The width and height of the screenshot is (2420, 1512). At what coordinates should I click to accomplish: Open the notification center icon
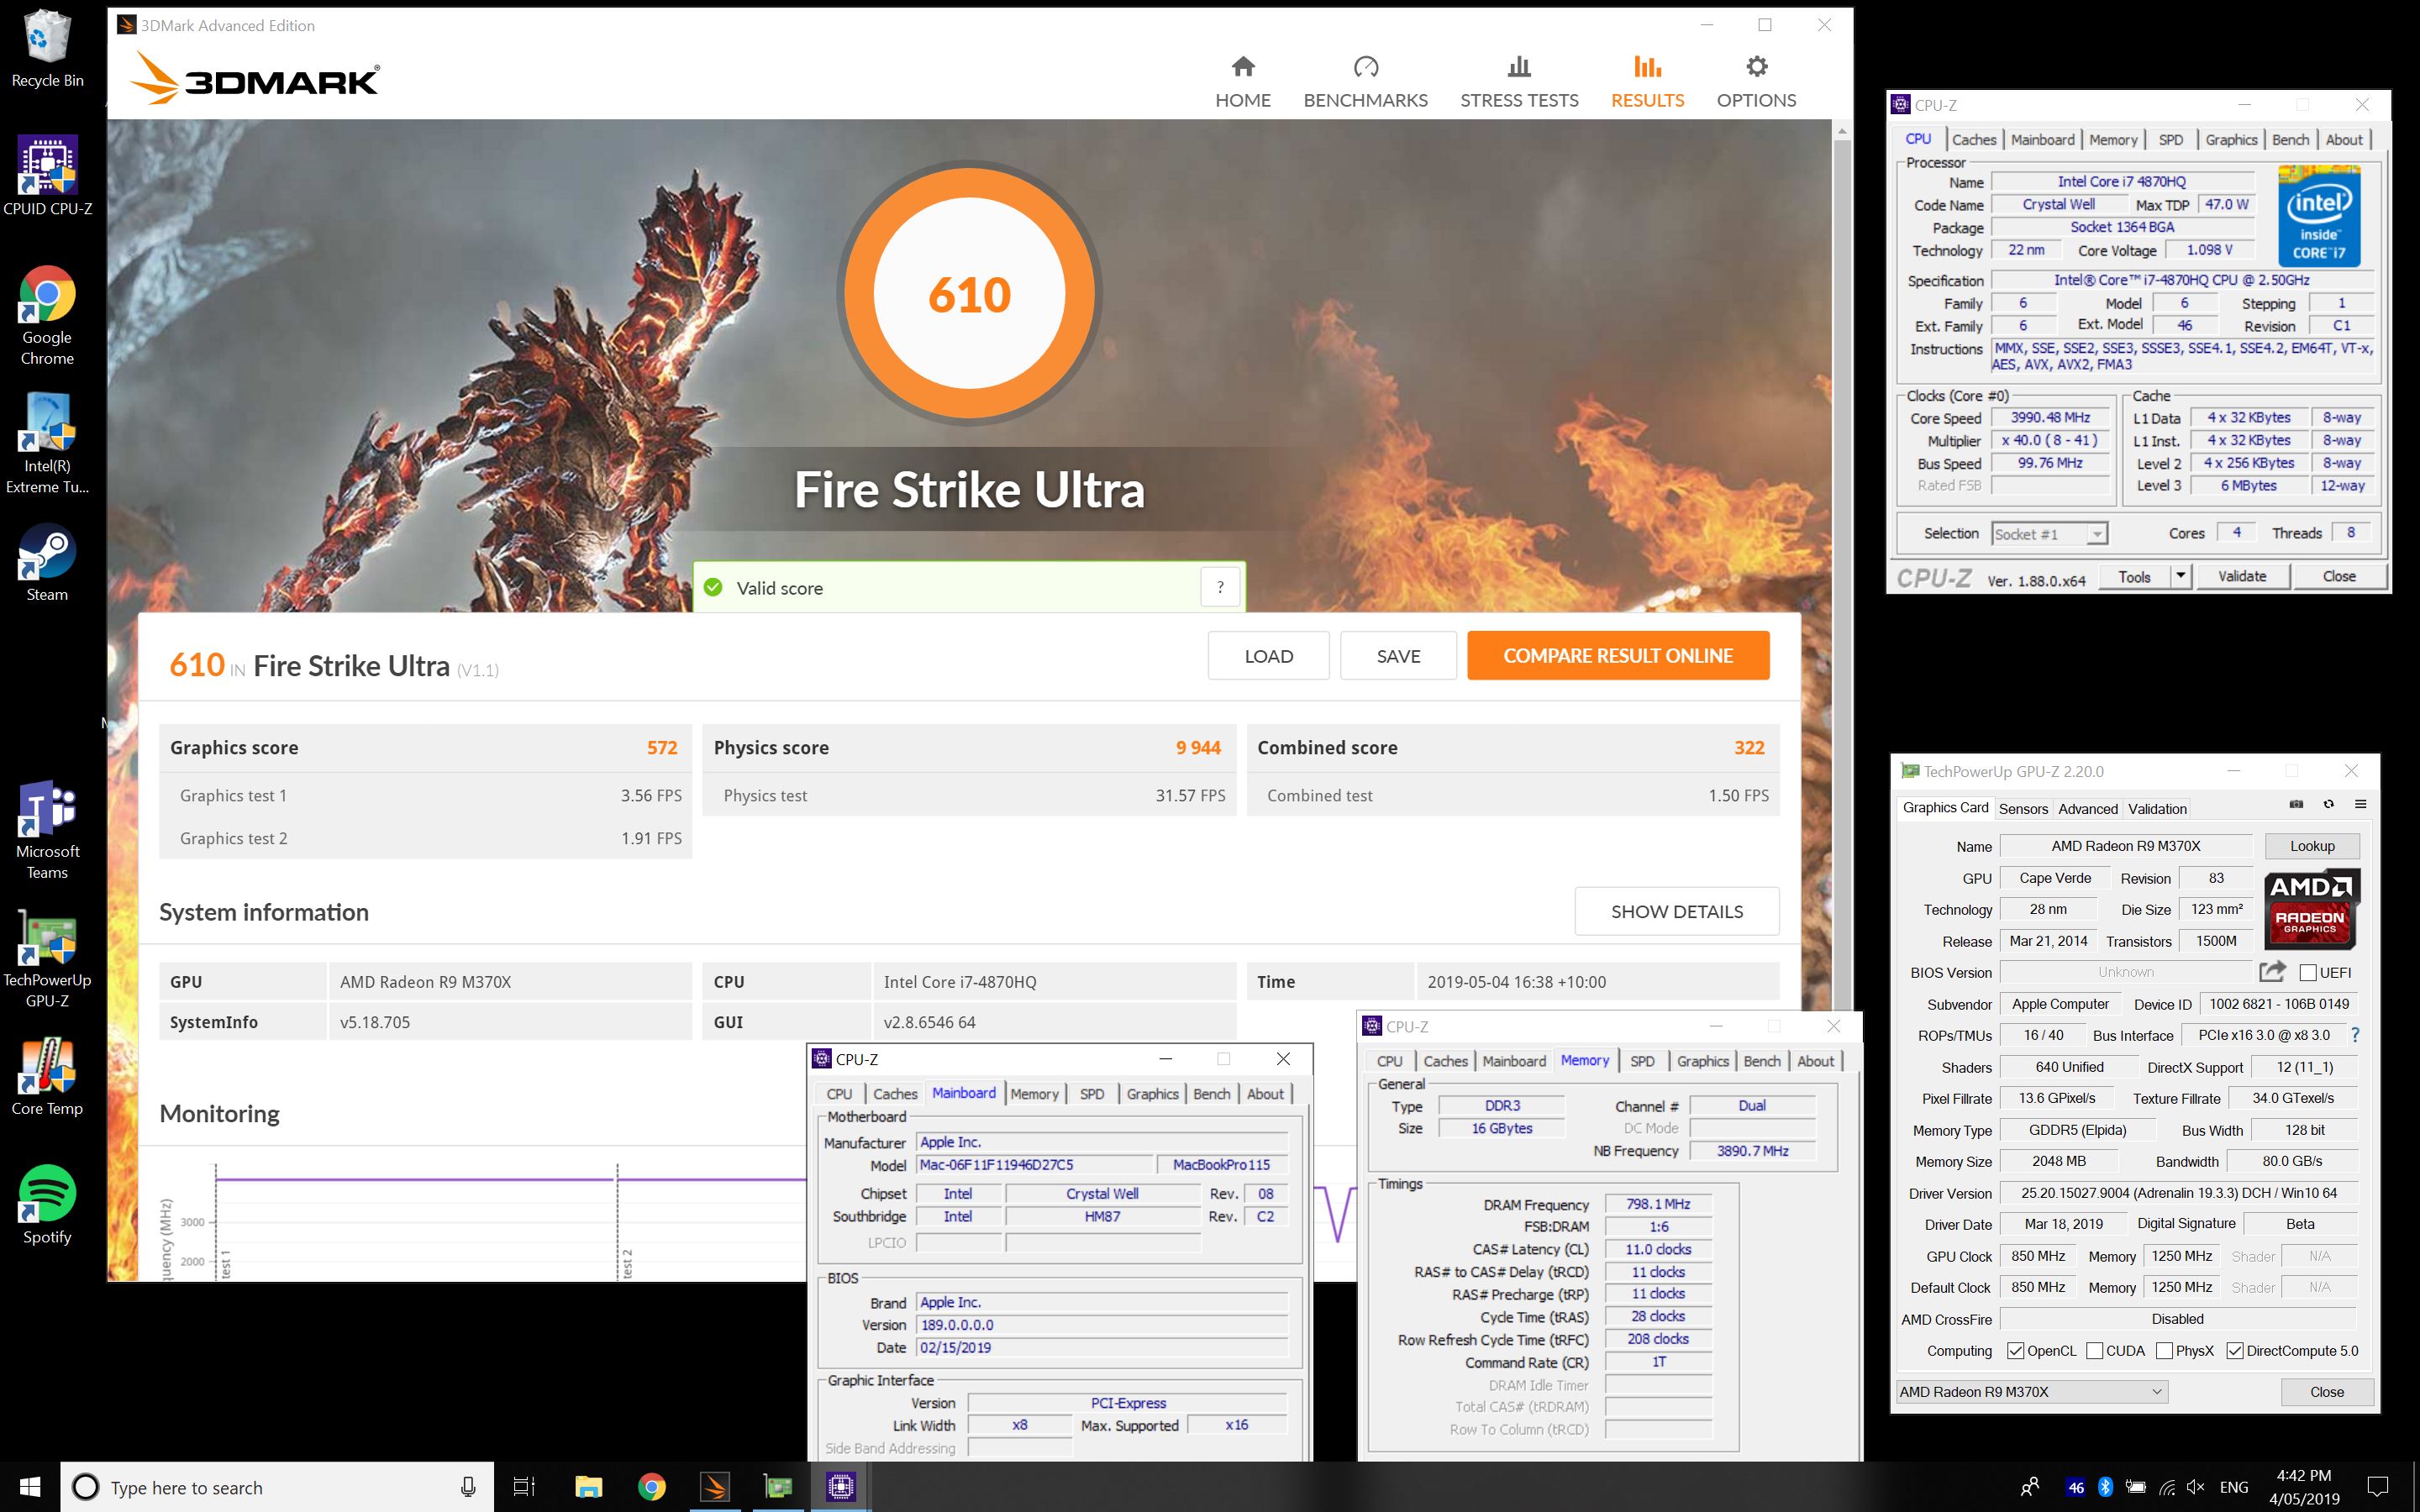pyautogui.click(x=2379, y=1487)
